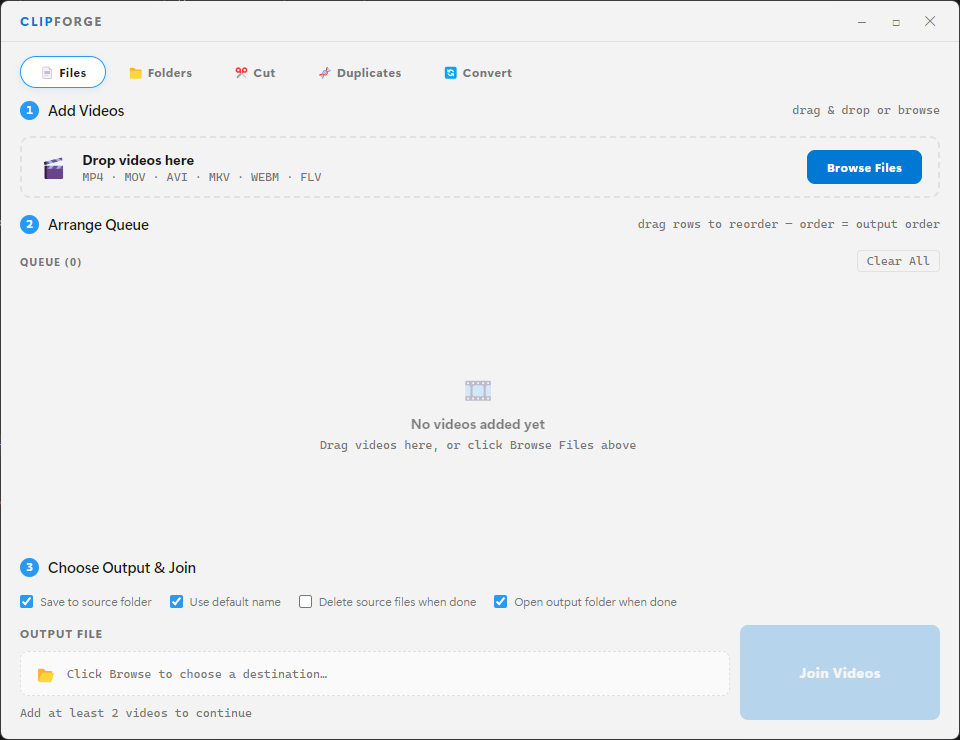Click the Join Videos button
This screenshot has height=740, width=960.
839,673
